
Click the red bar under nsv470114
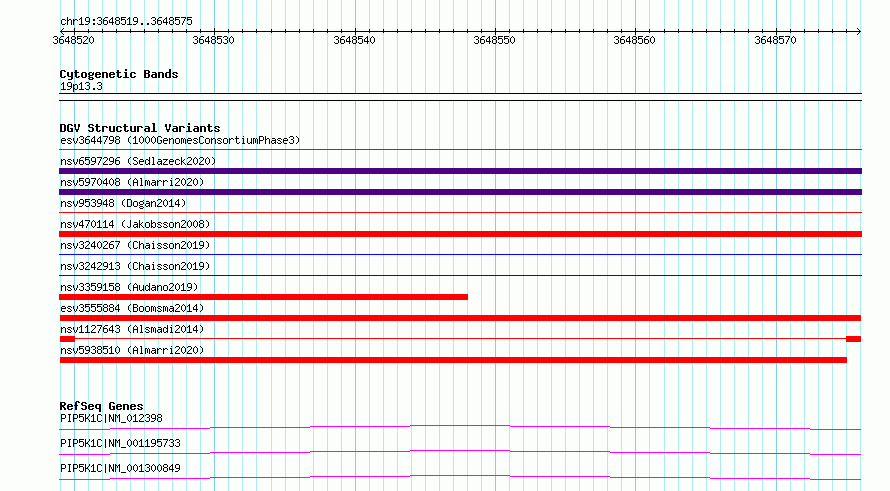460,234
